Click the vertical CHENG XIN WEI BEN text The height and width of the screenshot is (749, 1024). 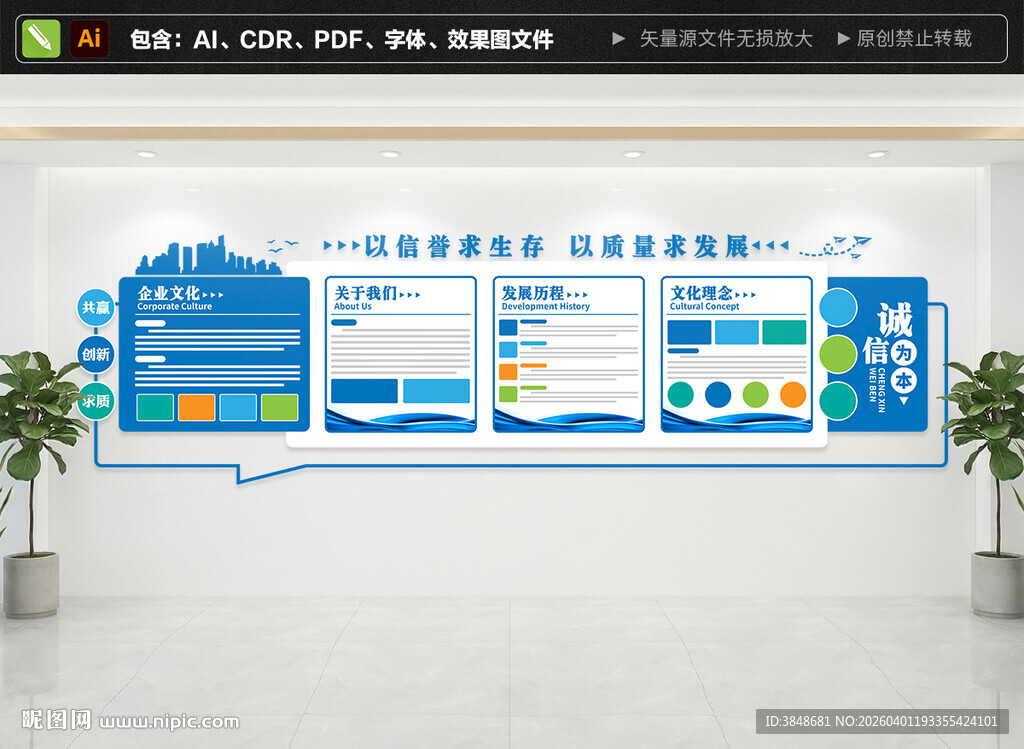pos(876,390)
